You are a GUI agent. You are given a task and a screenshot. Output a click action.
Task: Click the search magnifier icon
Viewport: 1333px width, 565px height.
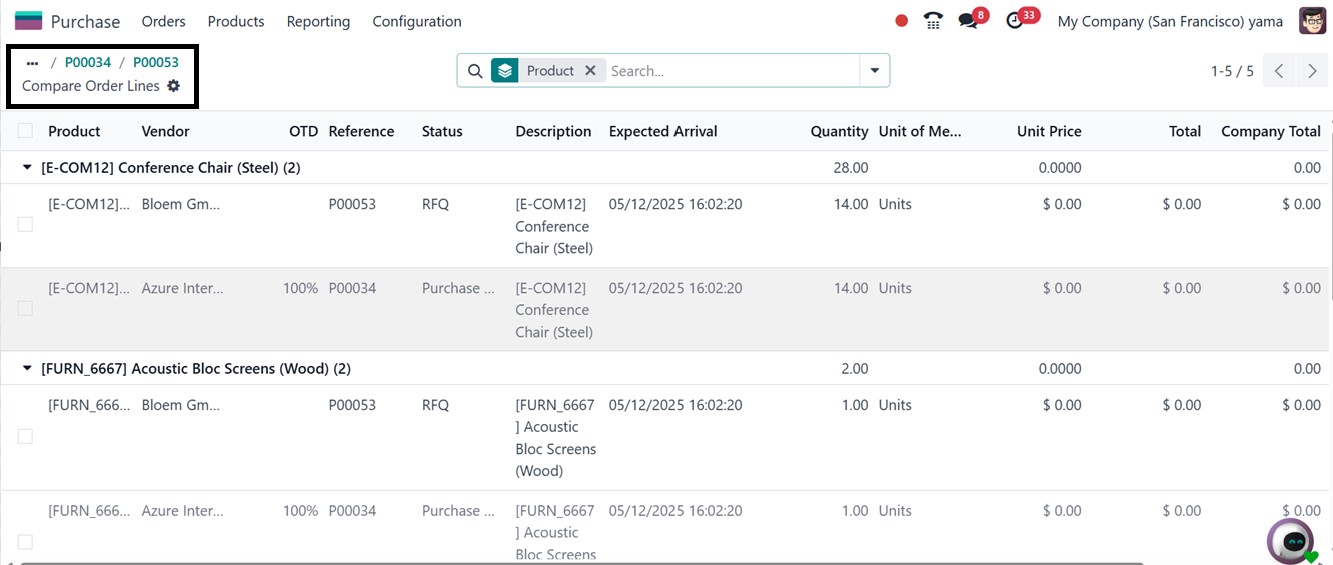coord(475,71)
